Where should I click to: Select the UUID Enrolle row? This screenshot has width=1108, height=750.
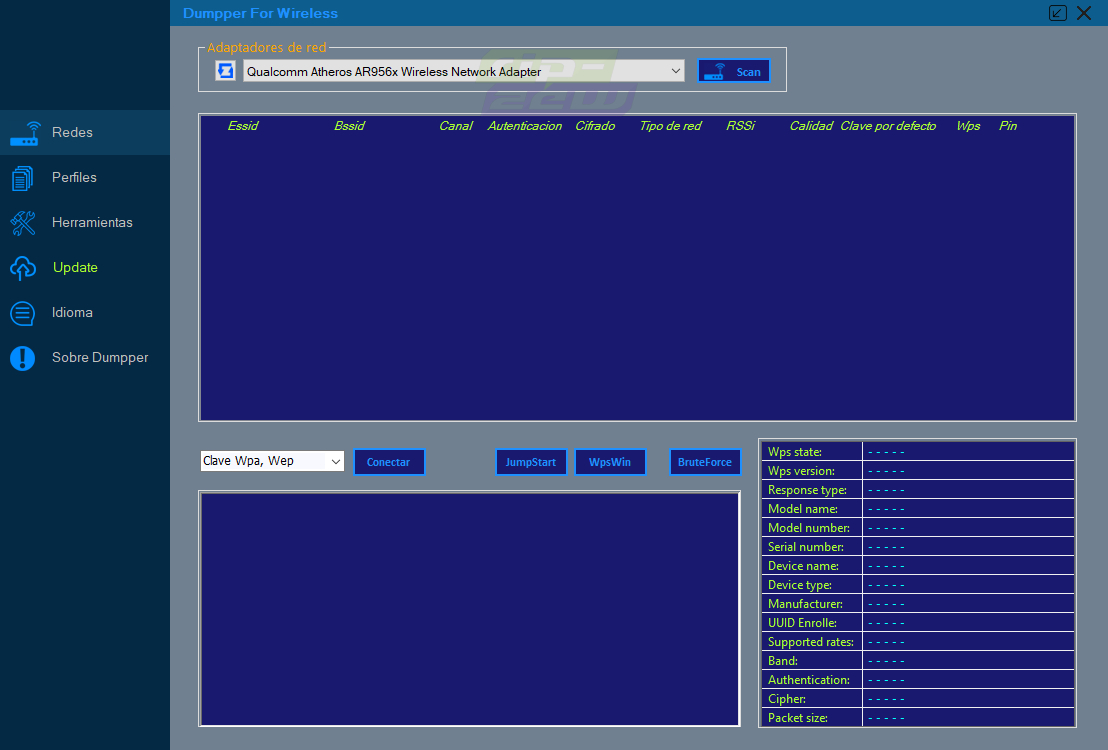(x=917, y=623)
